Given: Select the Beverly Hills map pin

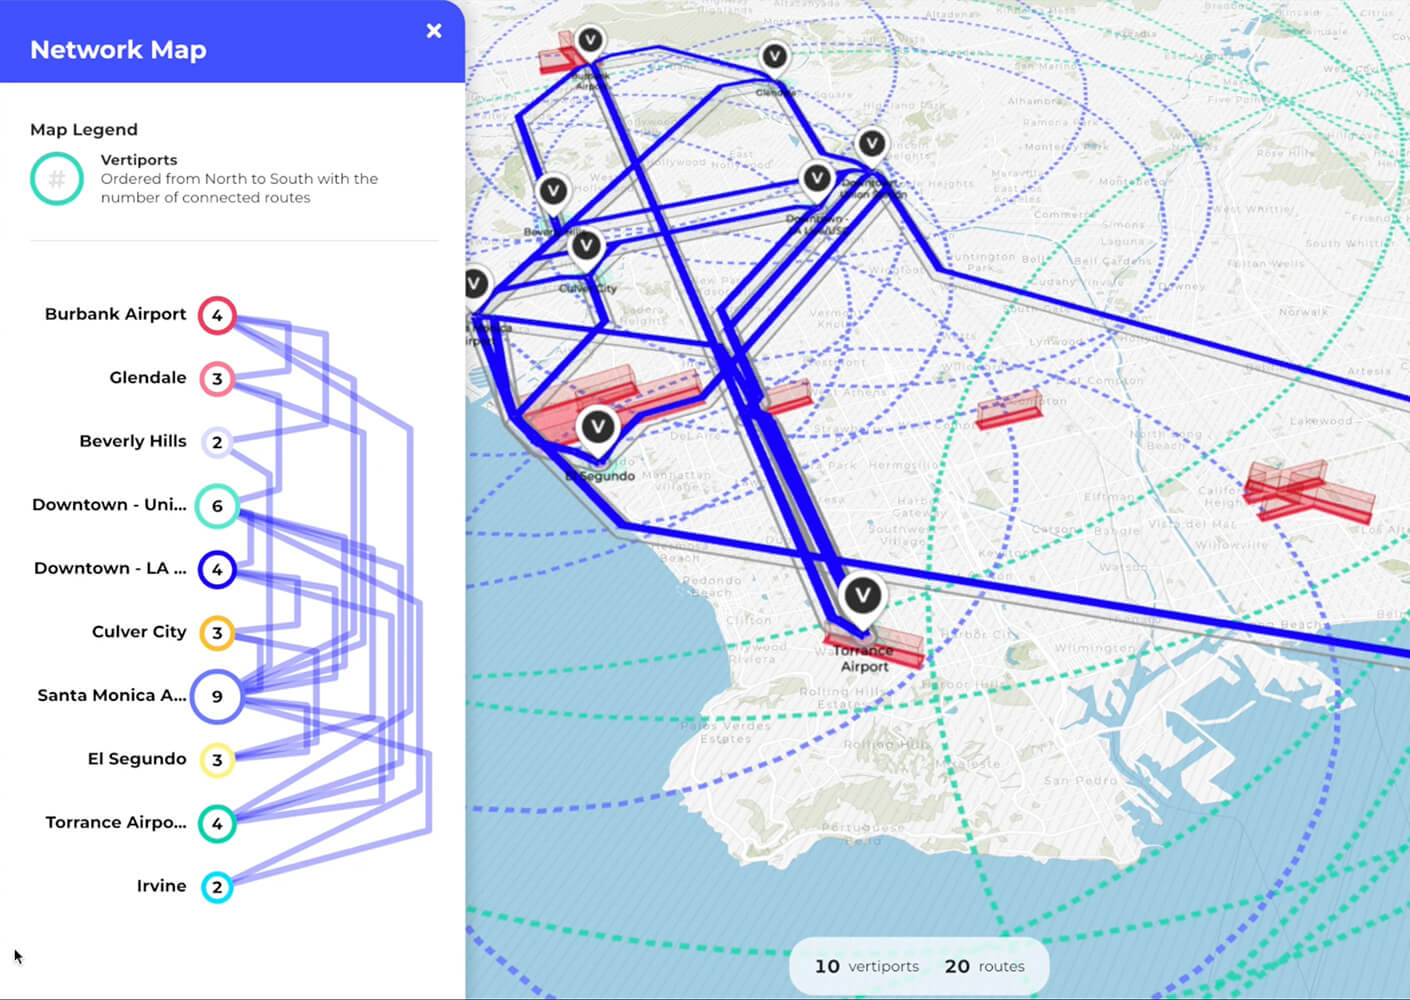Looking at the screenshot, I should click(x=553, y=190).
